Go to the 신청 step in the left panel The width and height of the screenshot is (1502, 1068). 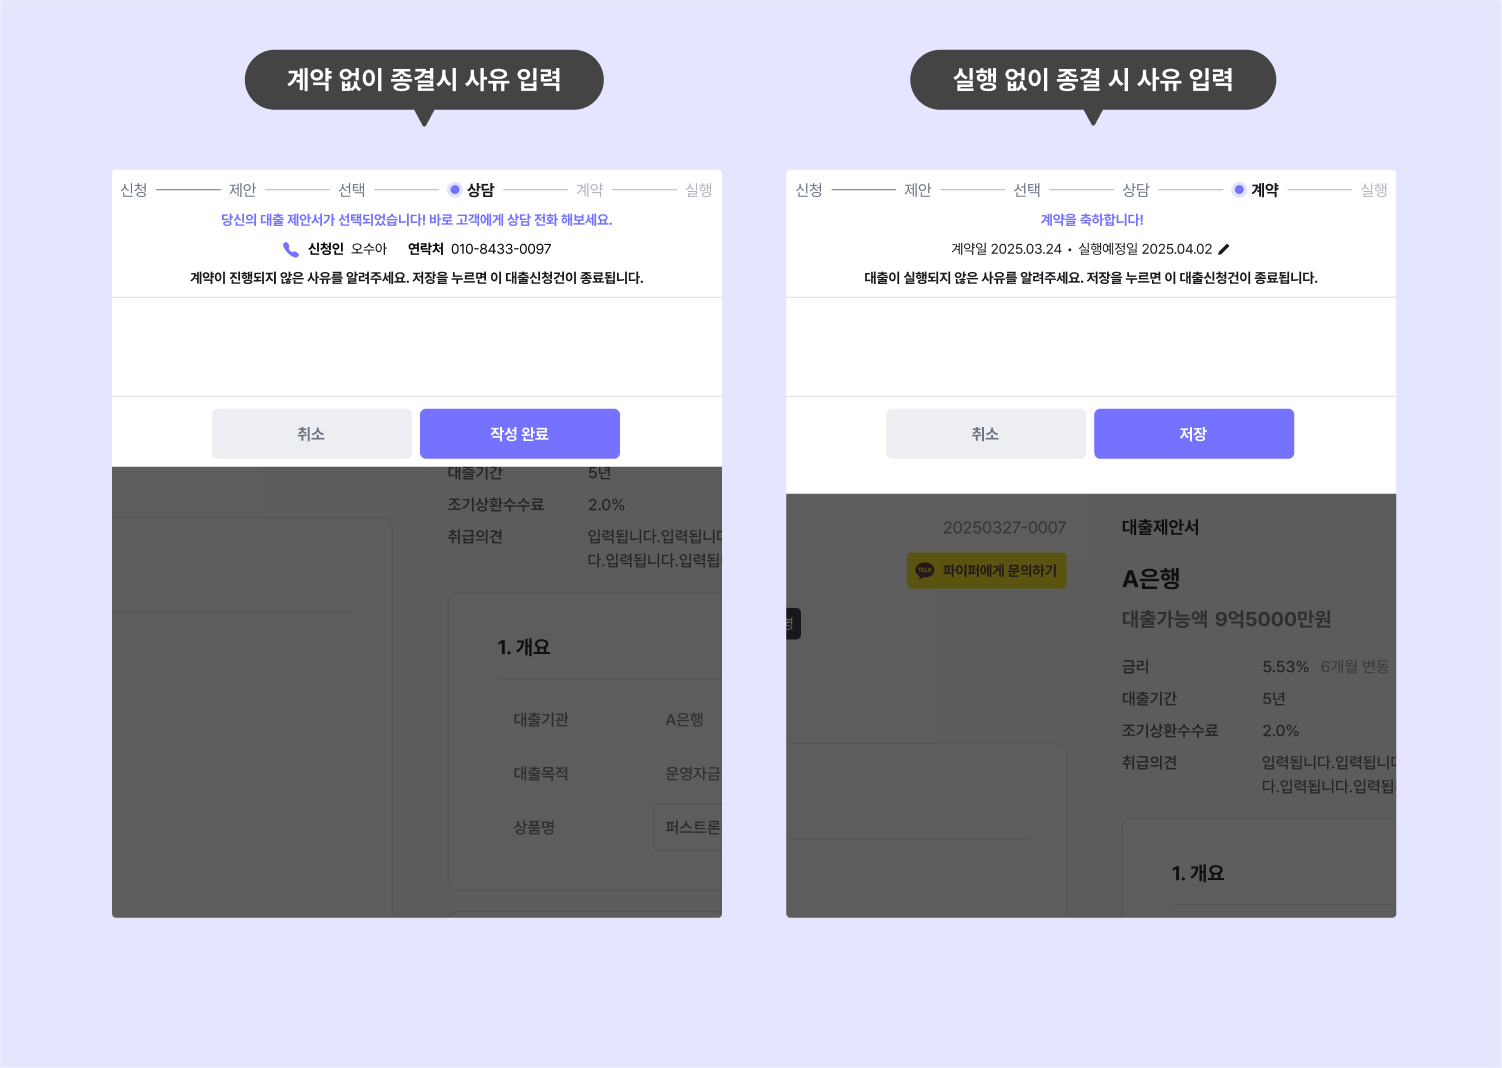pos(134,190)
